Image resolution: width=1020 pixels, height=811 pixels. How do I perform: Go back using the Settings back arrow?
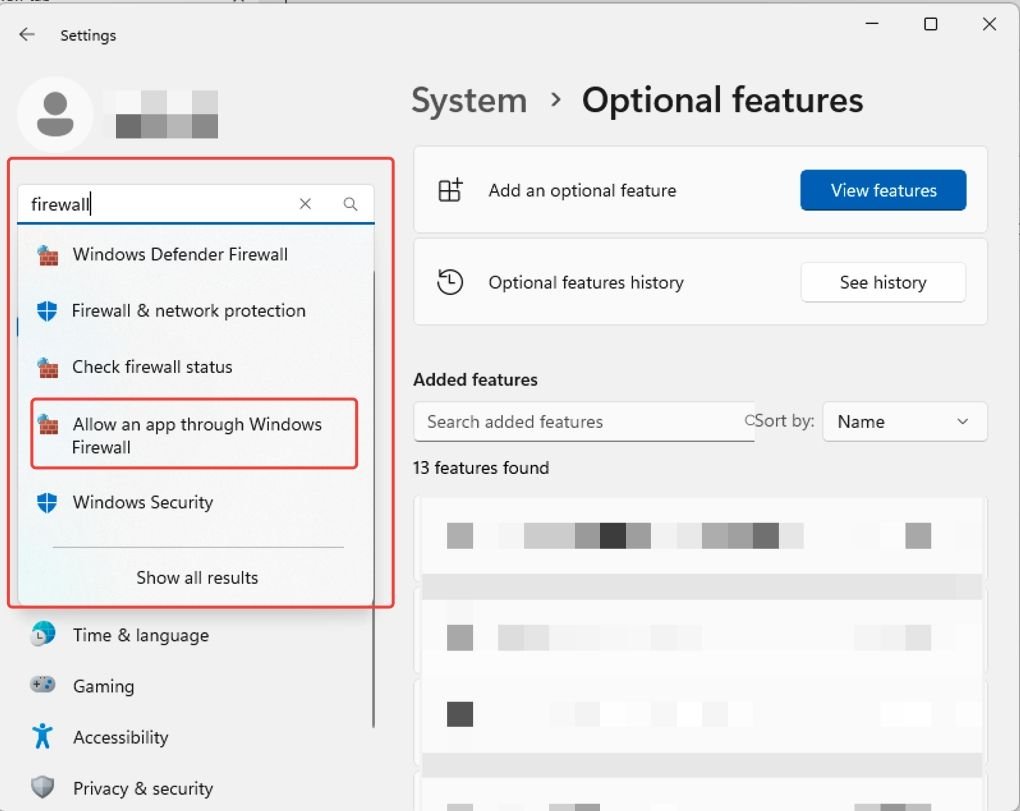coord(27,34)
